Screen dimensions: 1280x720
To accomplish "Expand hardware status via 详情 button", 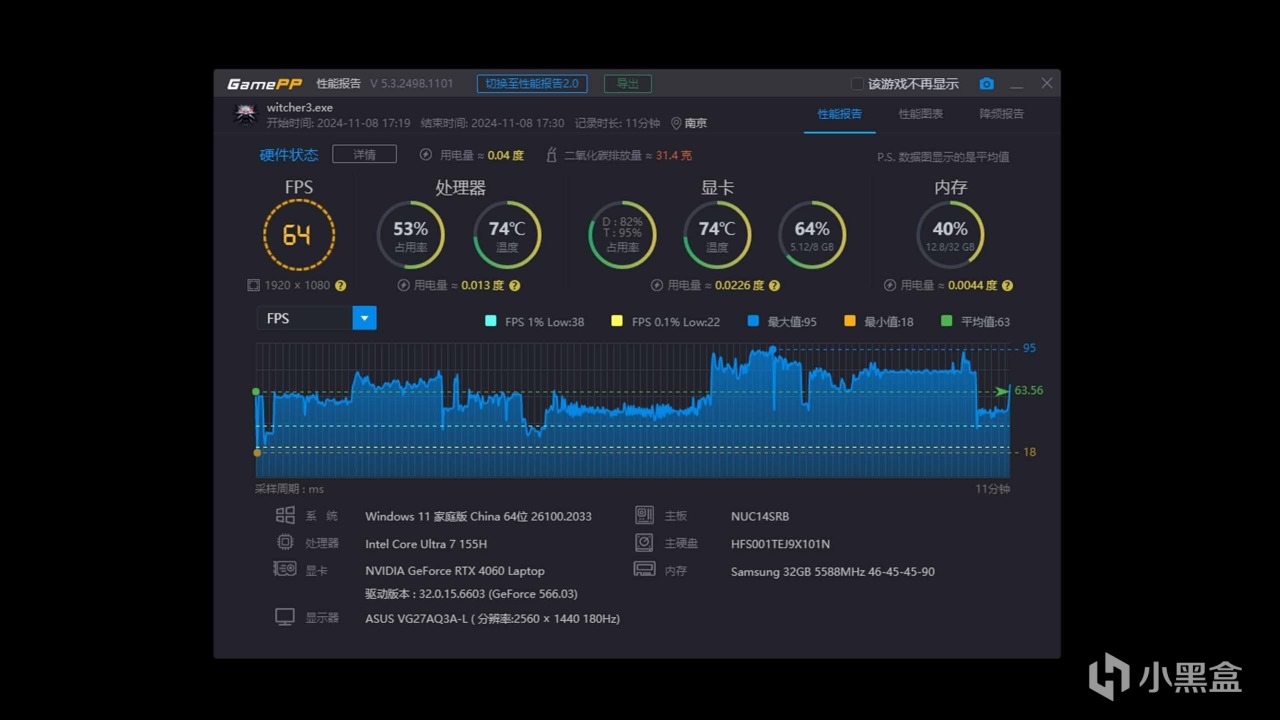I will [364, 154].
